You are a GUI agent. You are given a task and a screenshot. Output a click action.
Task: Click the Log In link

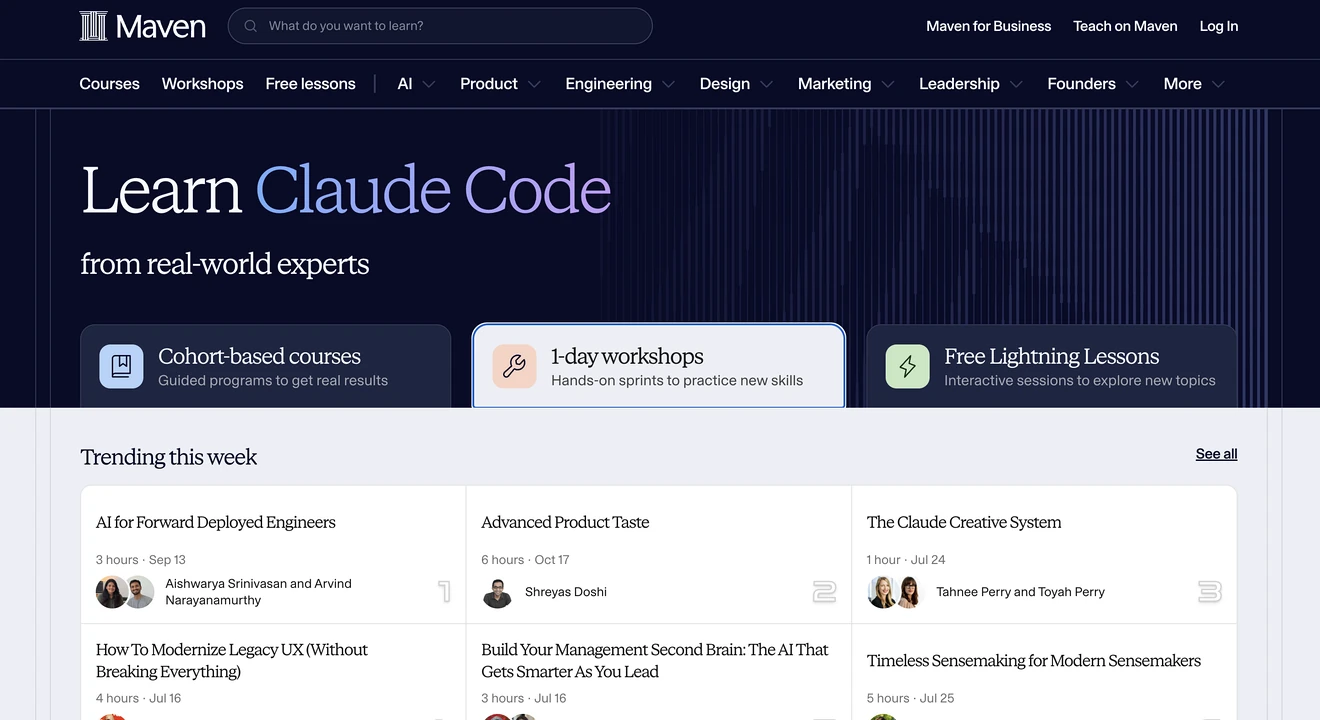[x=1219, y=26]
